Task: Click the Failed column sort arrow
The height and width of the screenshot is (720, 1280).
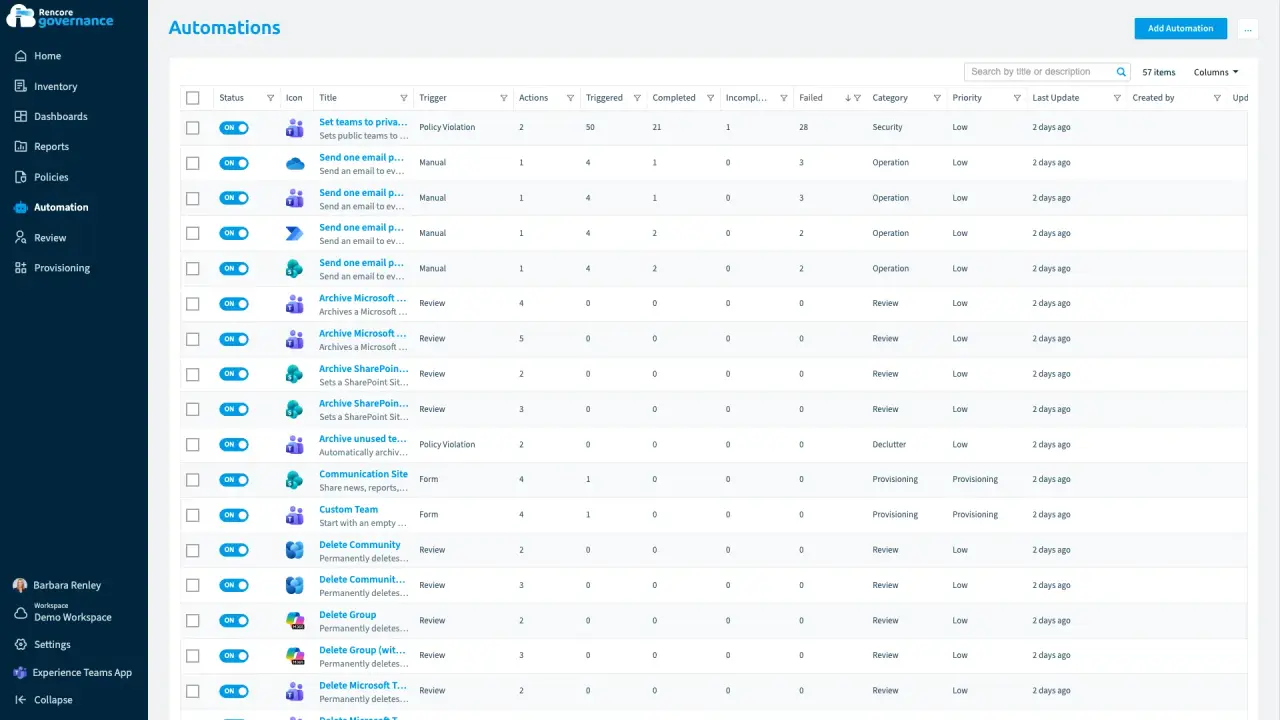Action: [x=848, y=98]
